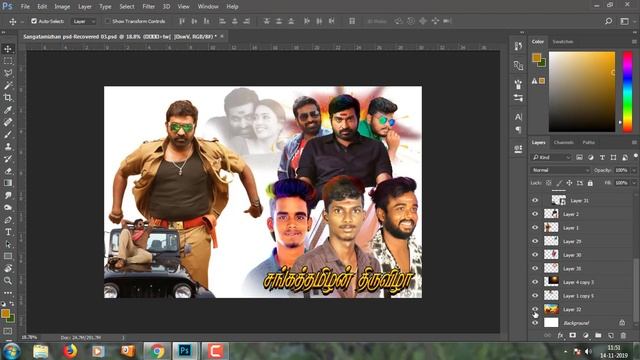
Task: Select the Path Selection tool
Action: 8,244
